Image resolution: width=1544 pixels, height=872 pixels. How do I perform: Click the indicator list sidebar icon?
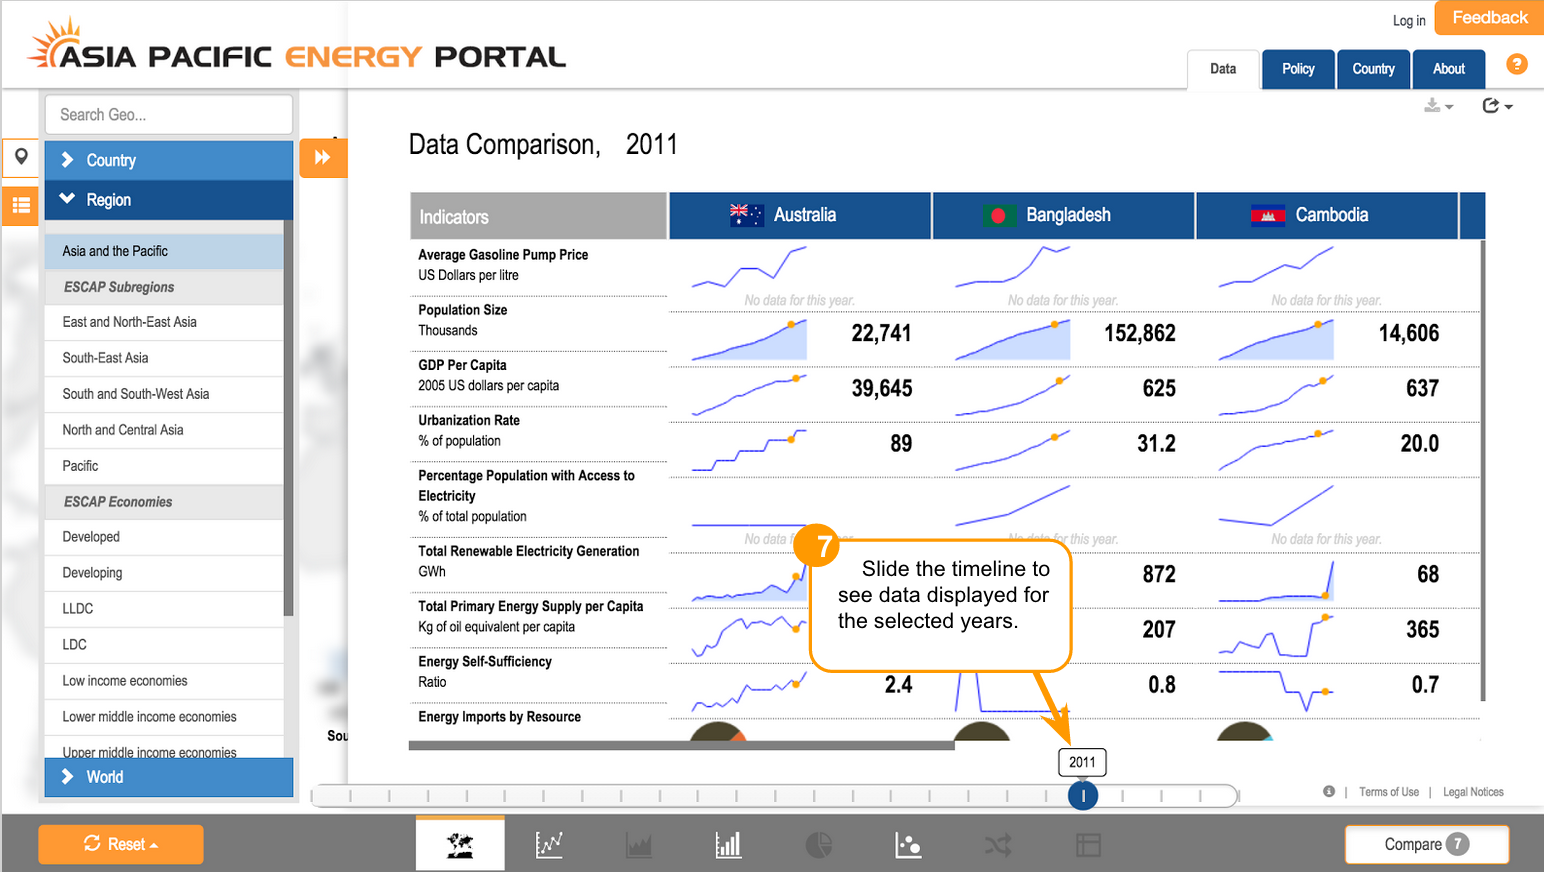[x=21, y=206]
